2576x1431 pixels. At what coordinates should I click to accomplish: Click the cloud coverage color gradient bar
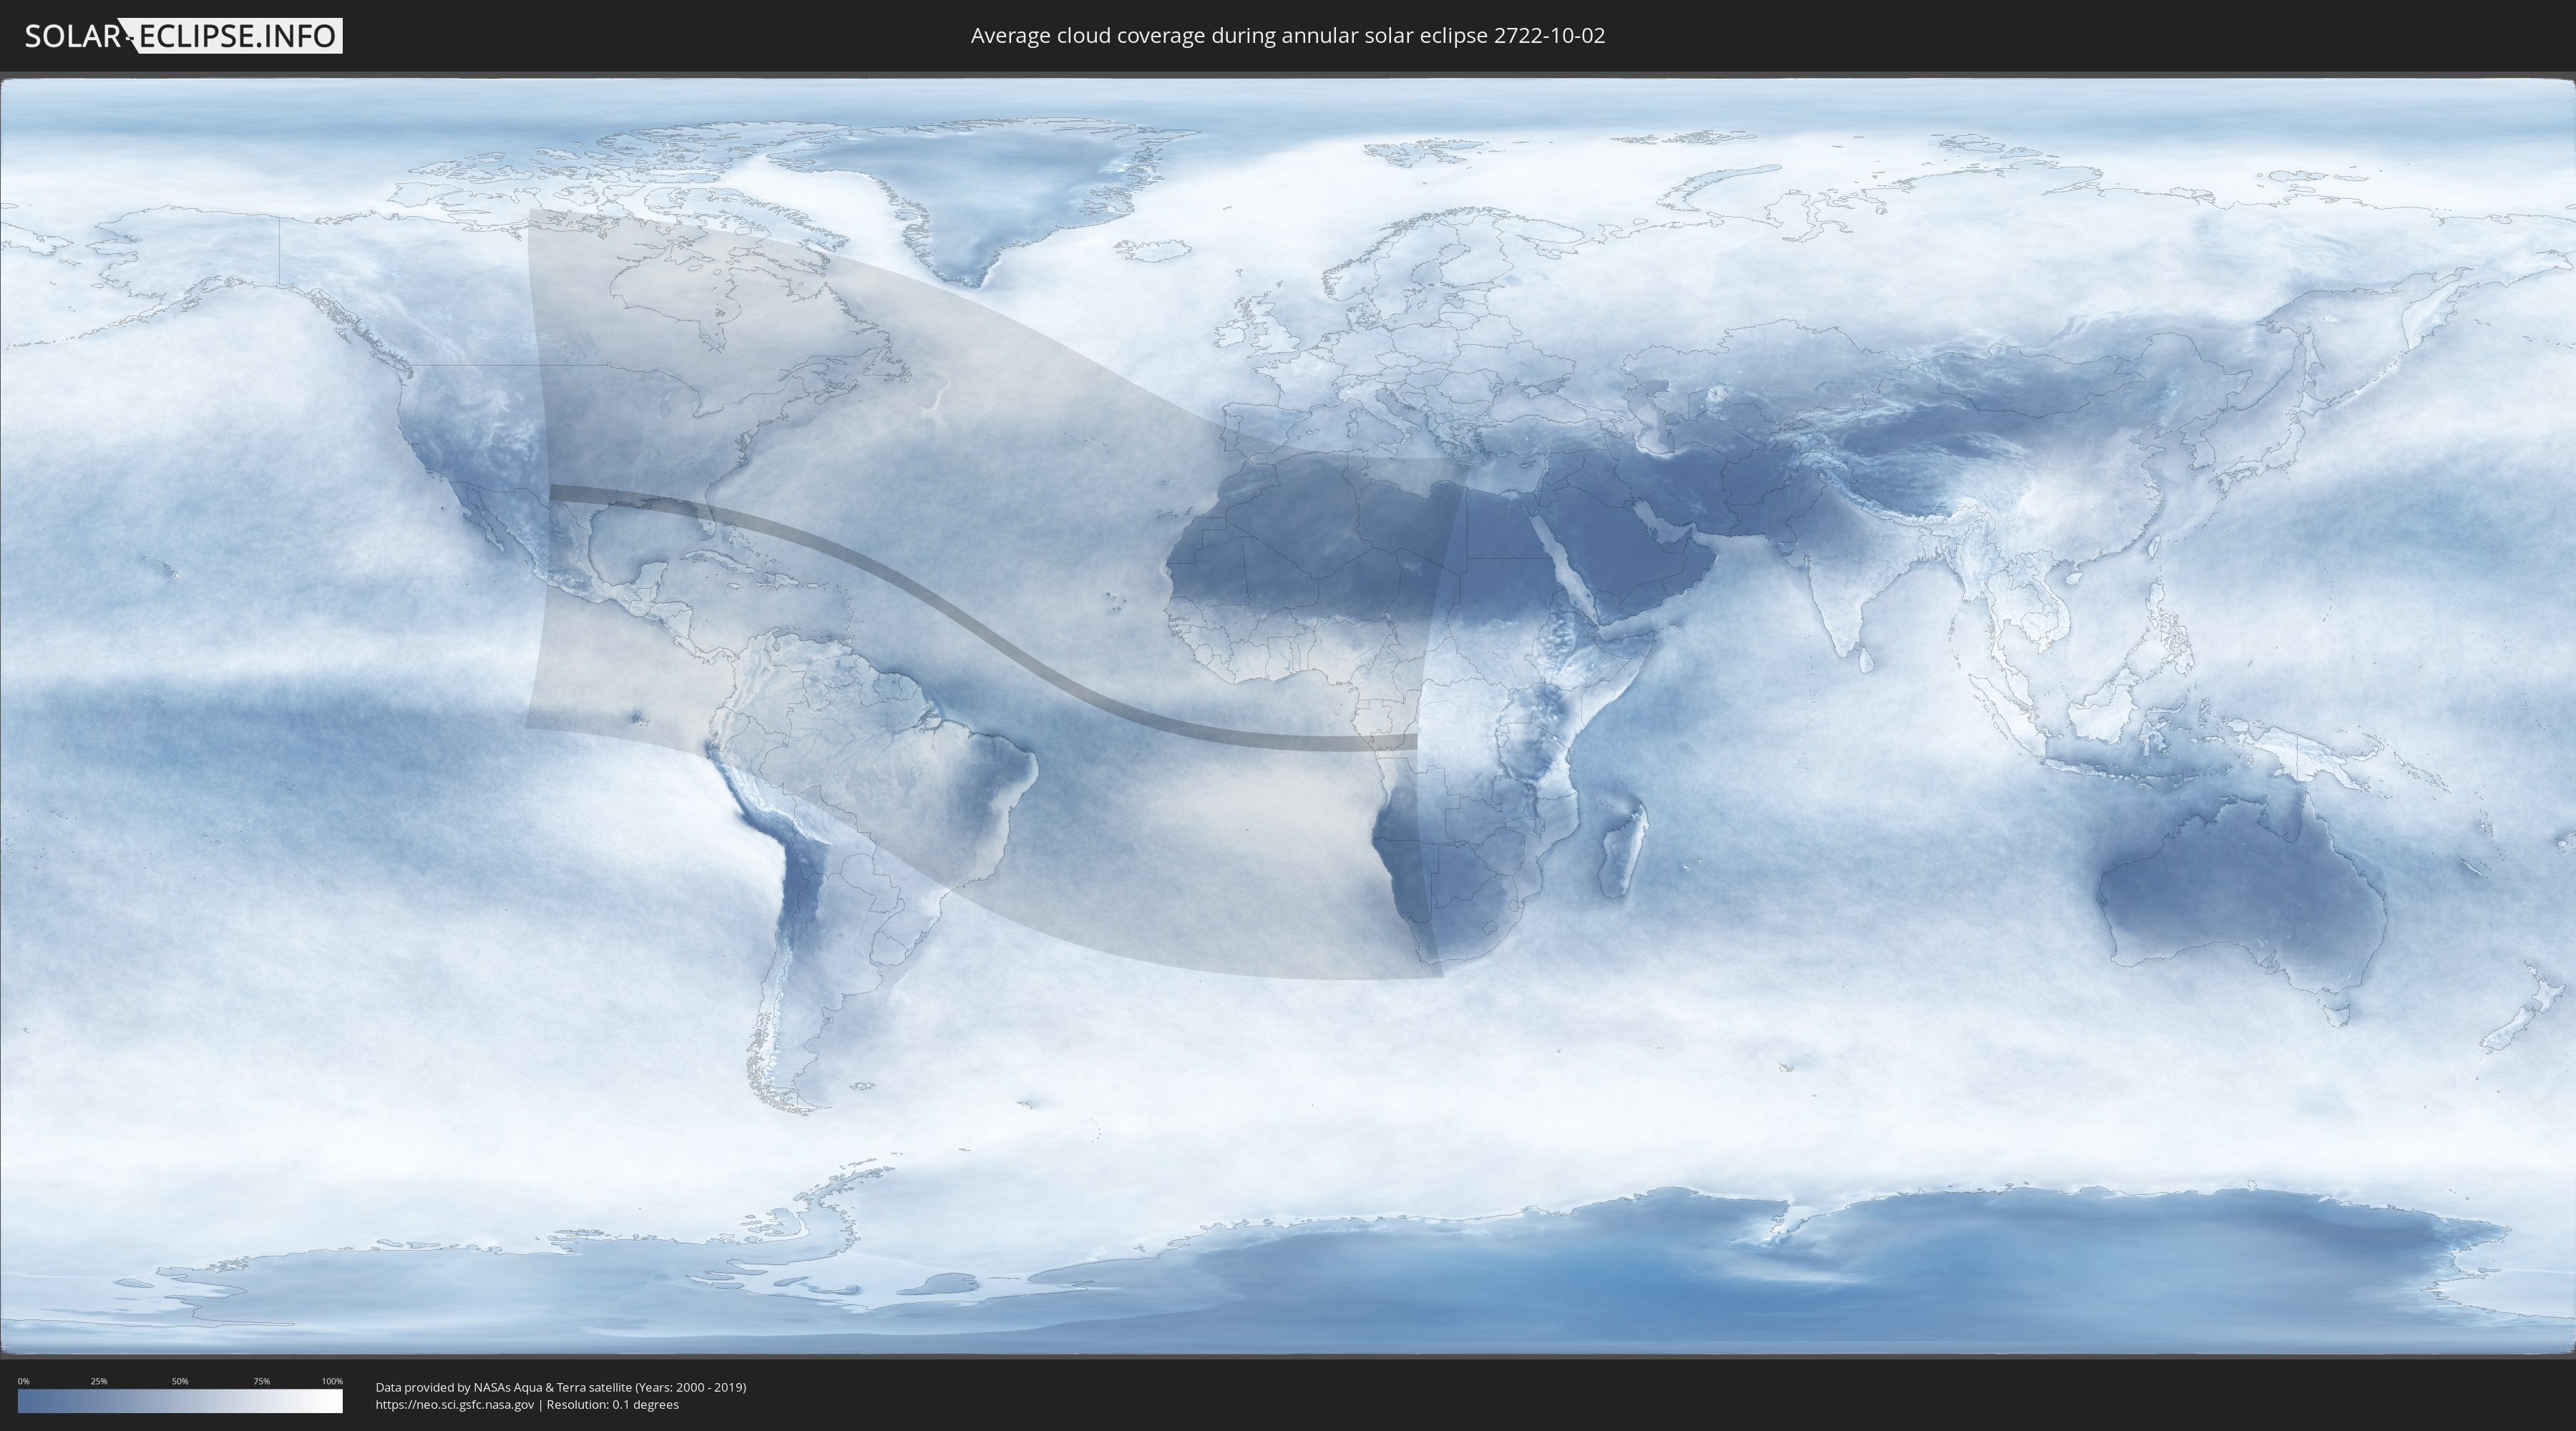pos(180,1401)
